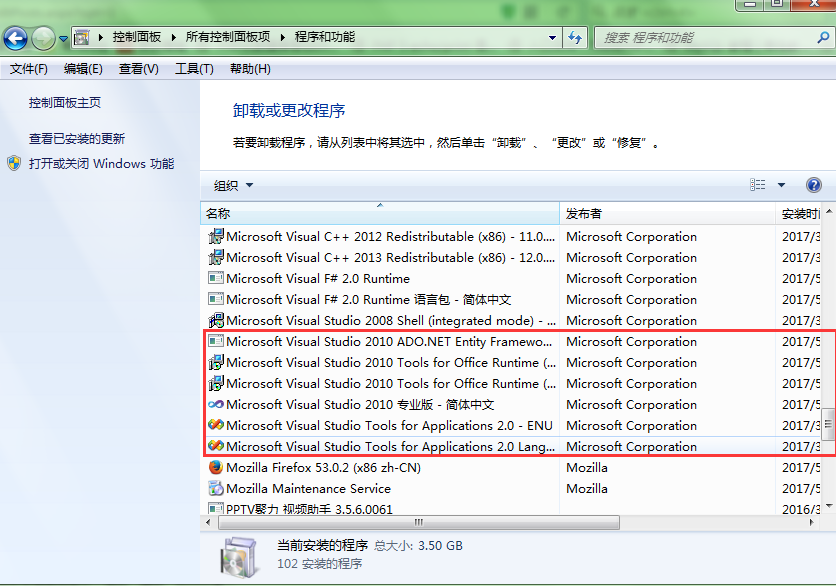The image size is (836, 586).
Task: Open the 查看(V) menu
Action: (139, 69)
